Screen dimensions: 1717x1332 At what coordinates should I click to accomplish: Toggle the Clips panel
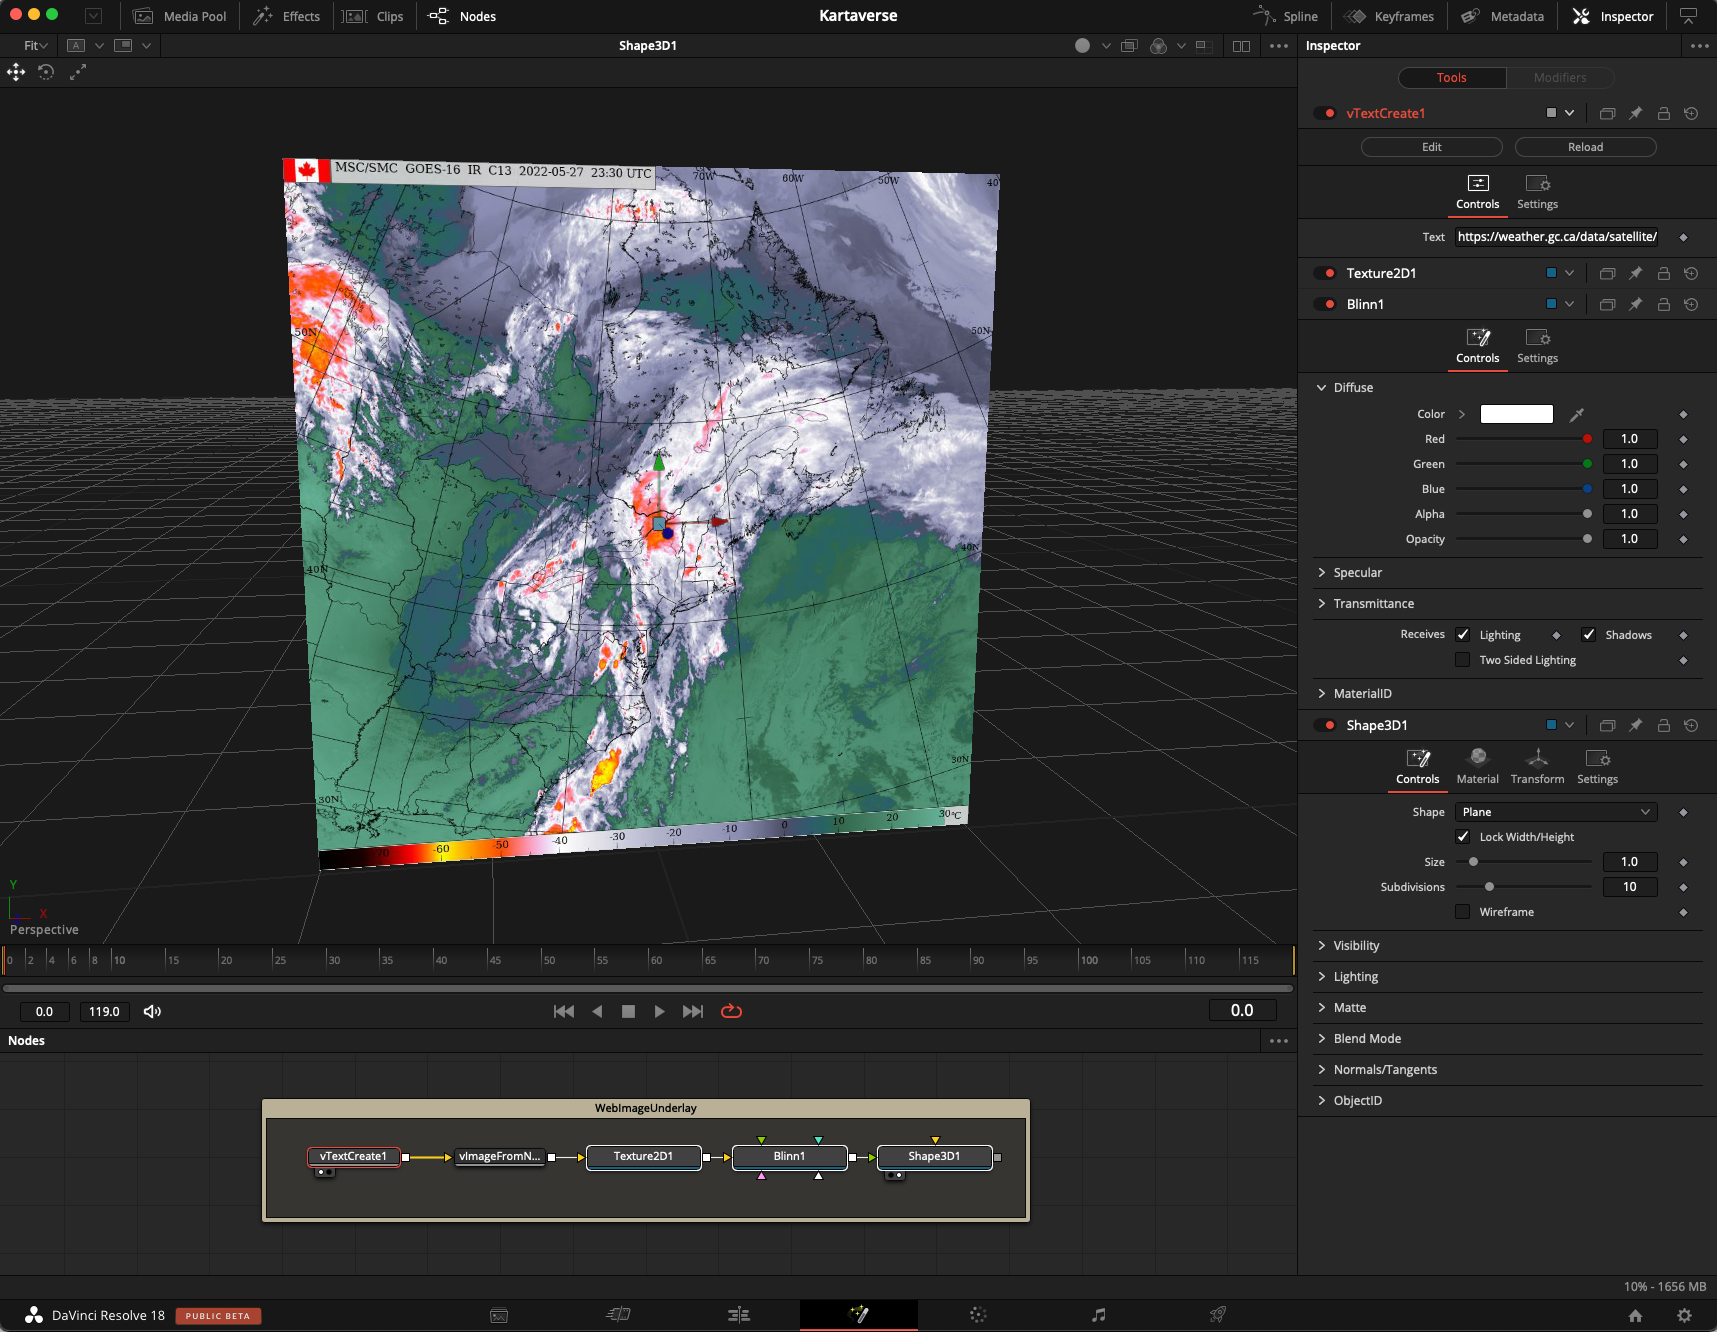pos(372,16)
